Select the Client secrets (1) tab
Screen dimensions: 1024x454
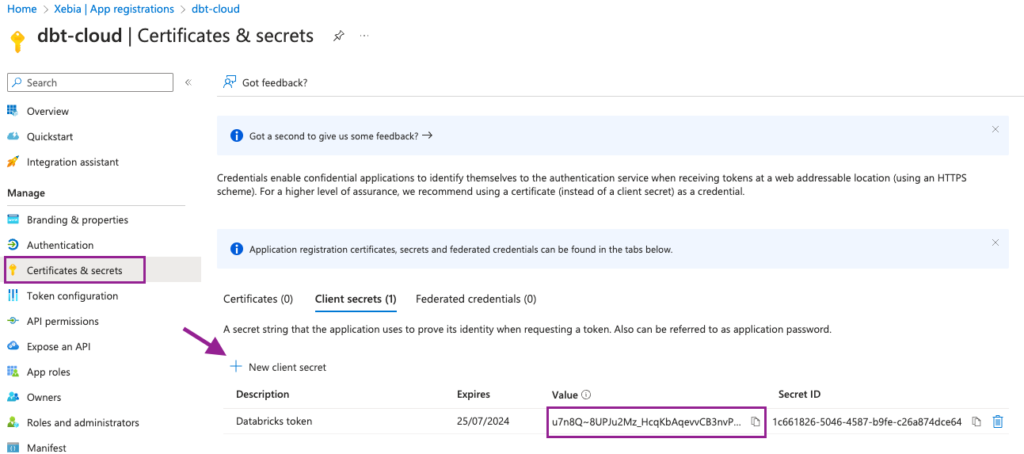point(355,299)
